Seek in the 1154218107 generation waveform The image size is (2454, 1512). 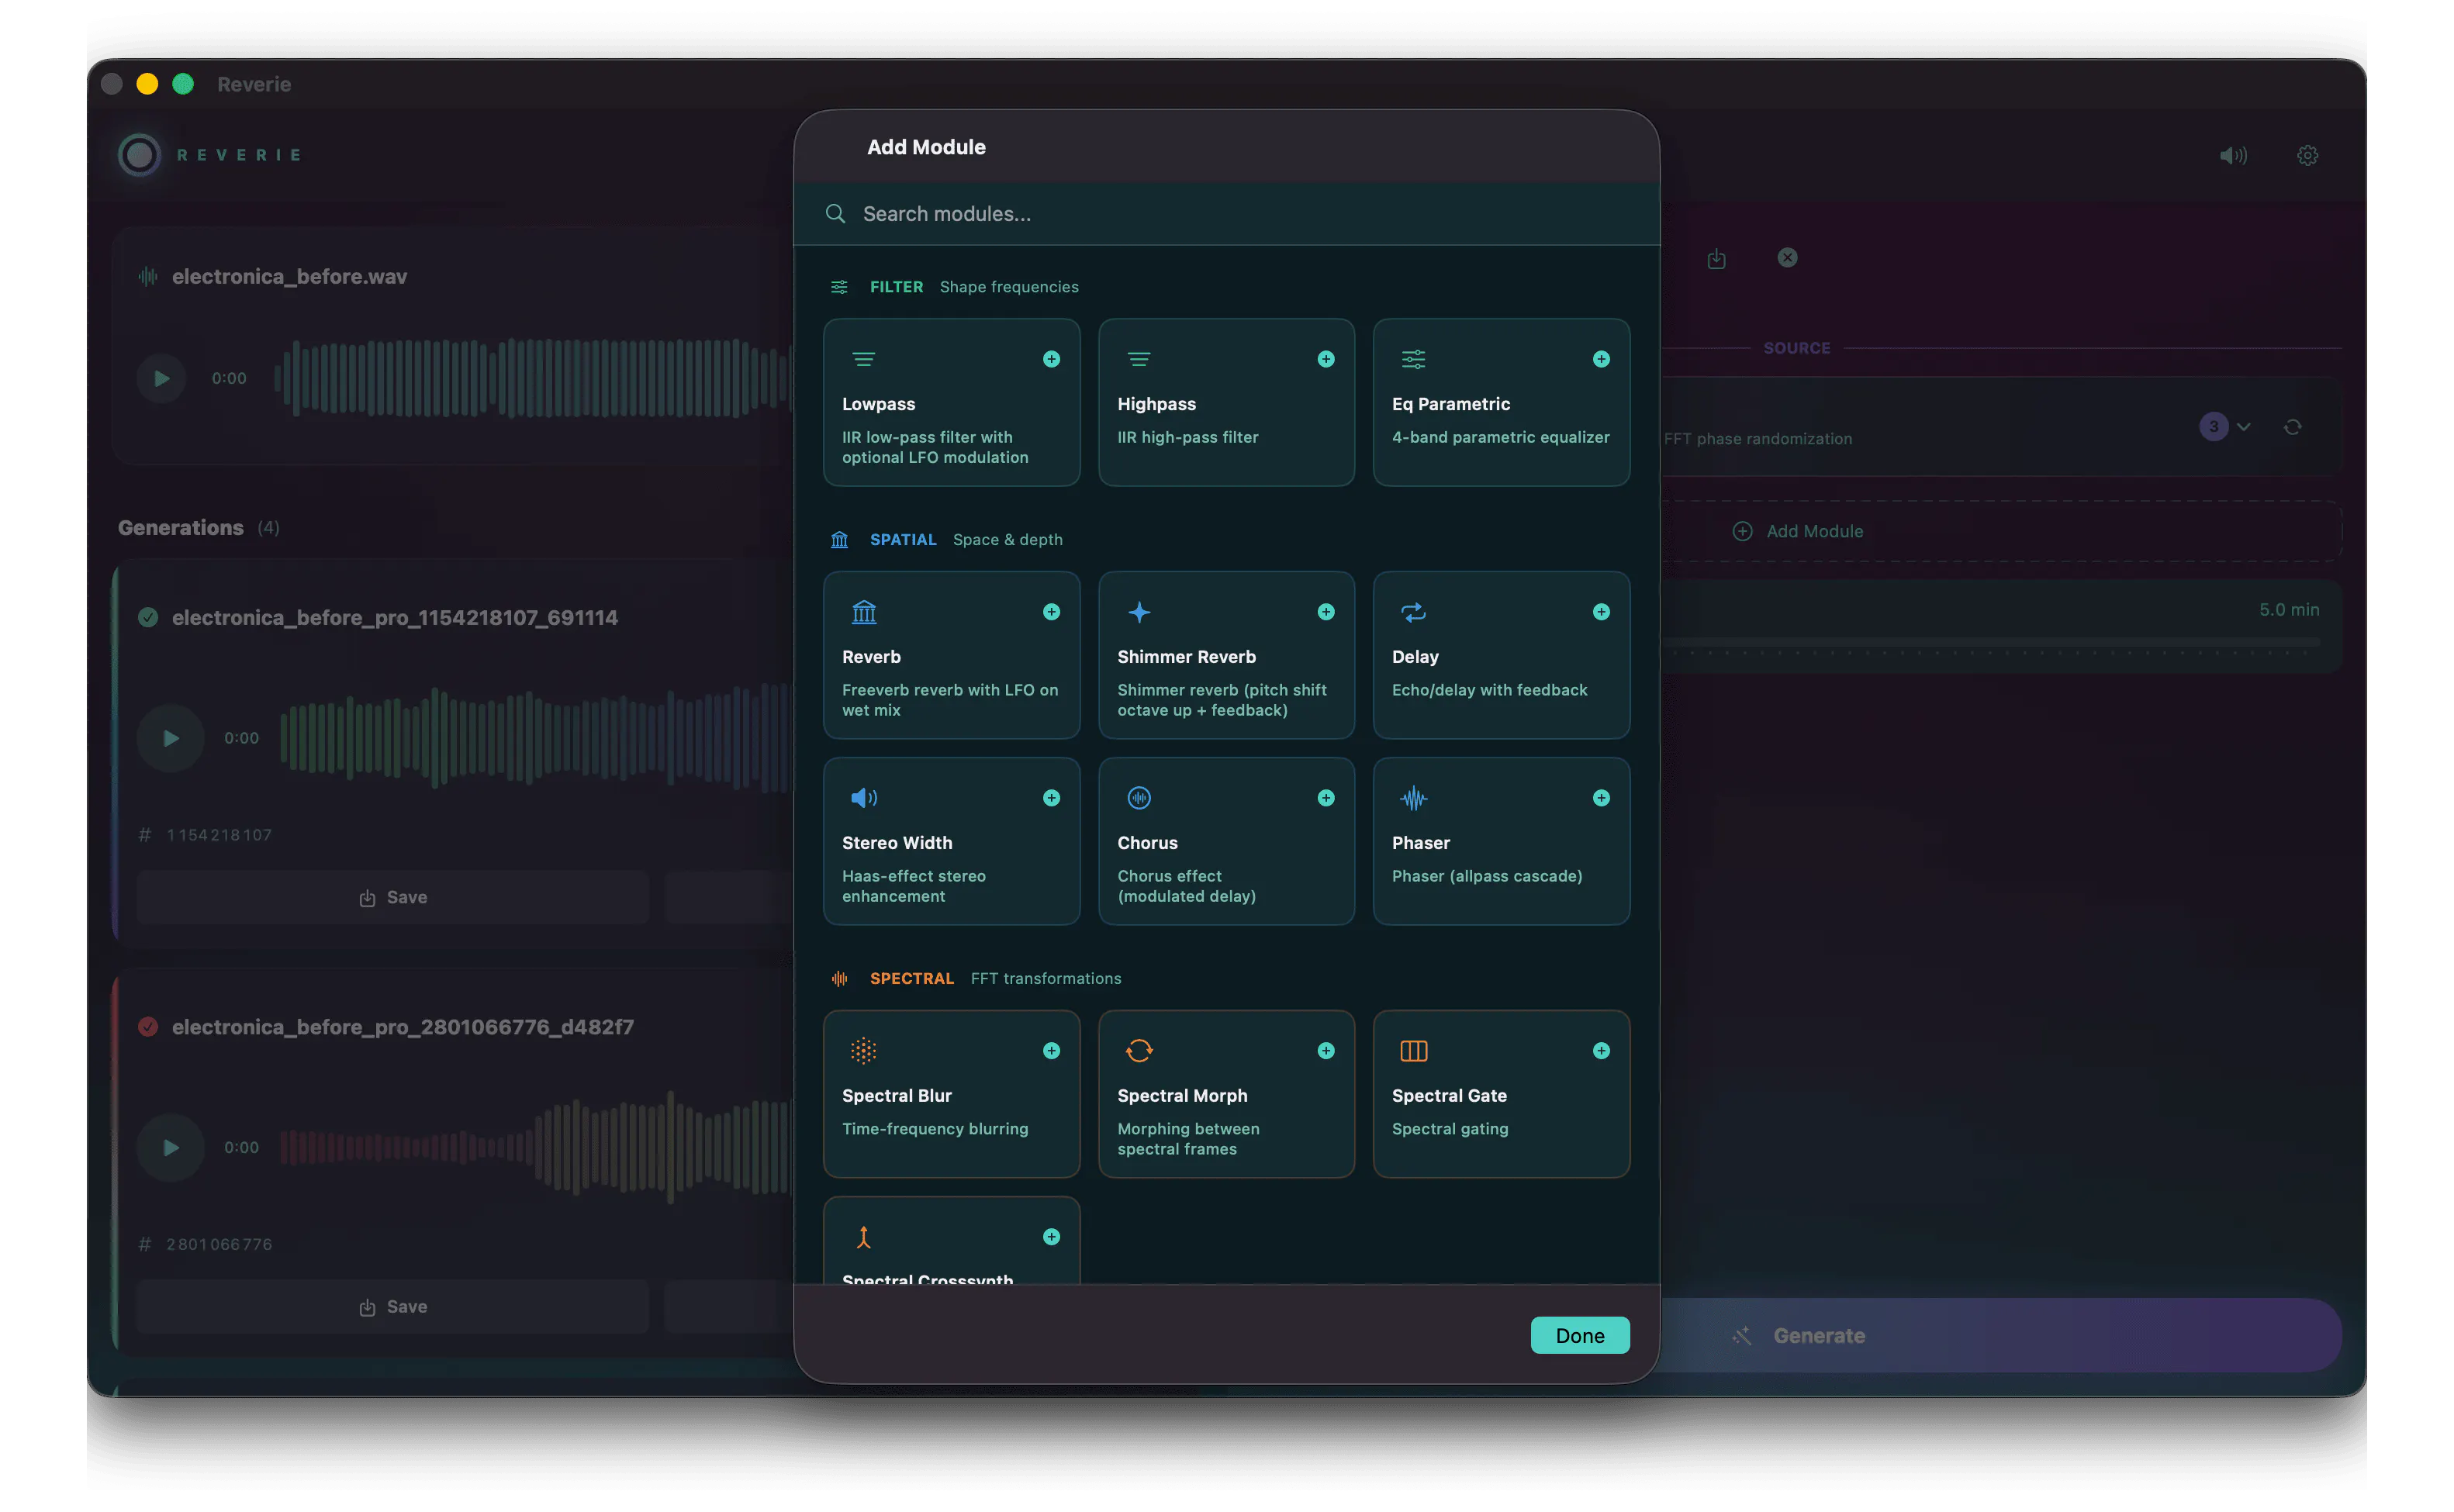coord(535,738)
